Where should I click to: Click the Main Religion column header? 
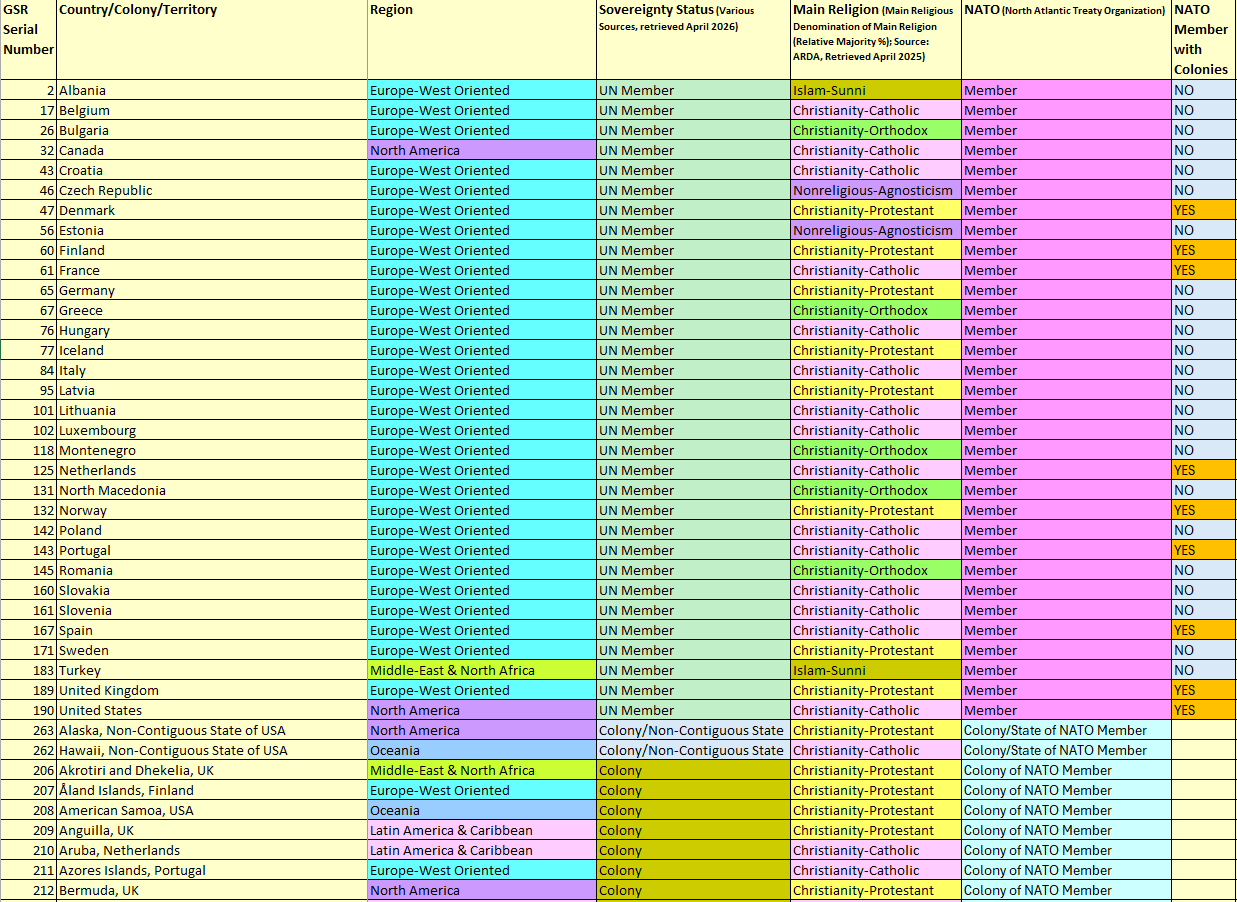[x=876, y=40]
